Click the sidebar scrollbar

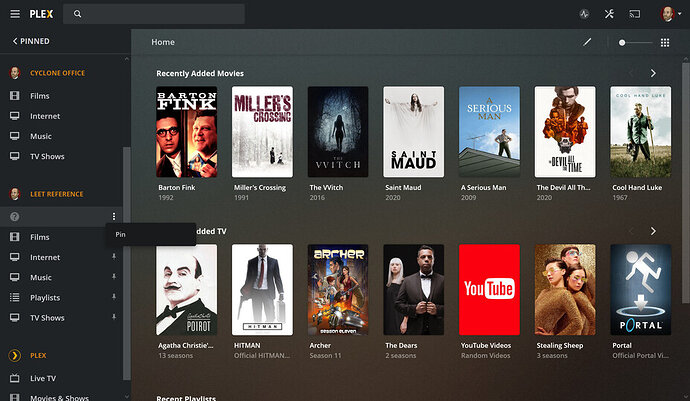[127, 263]
